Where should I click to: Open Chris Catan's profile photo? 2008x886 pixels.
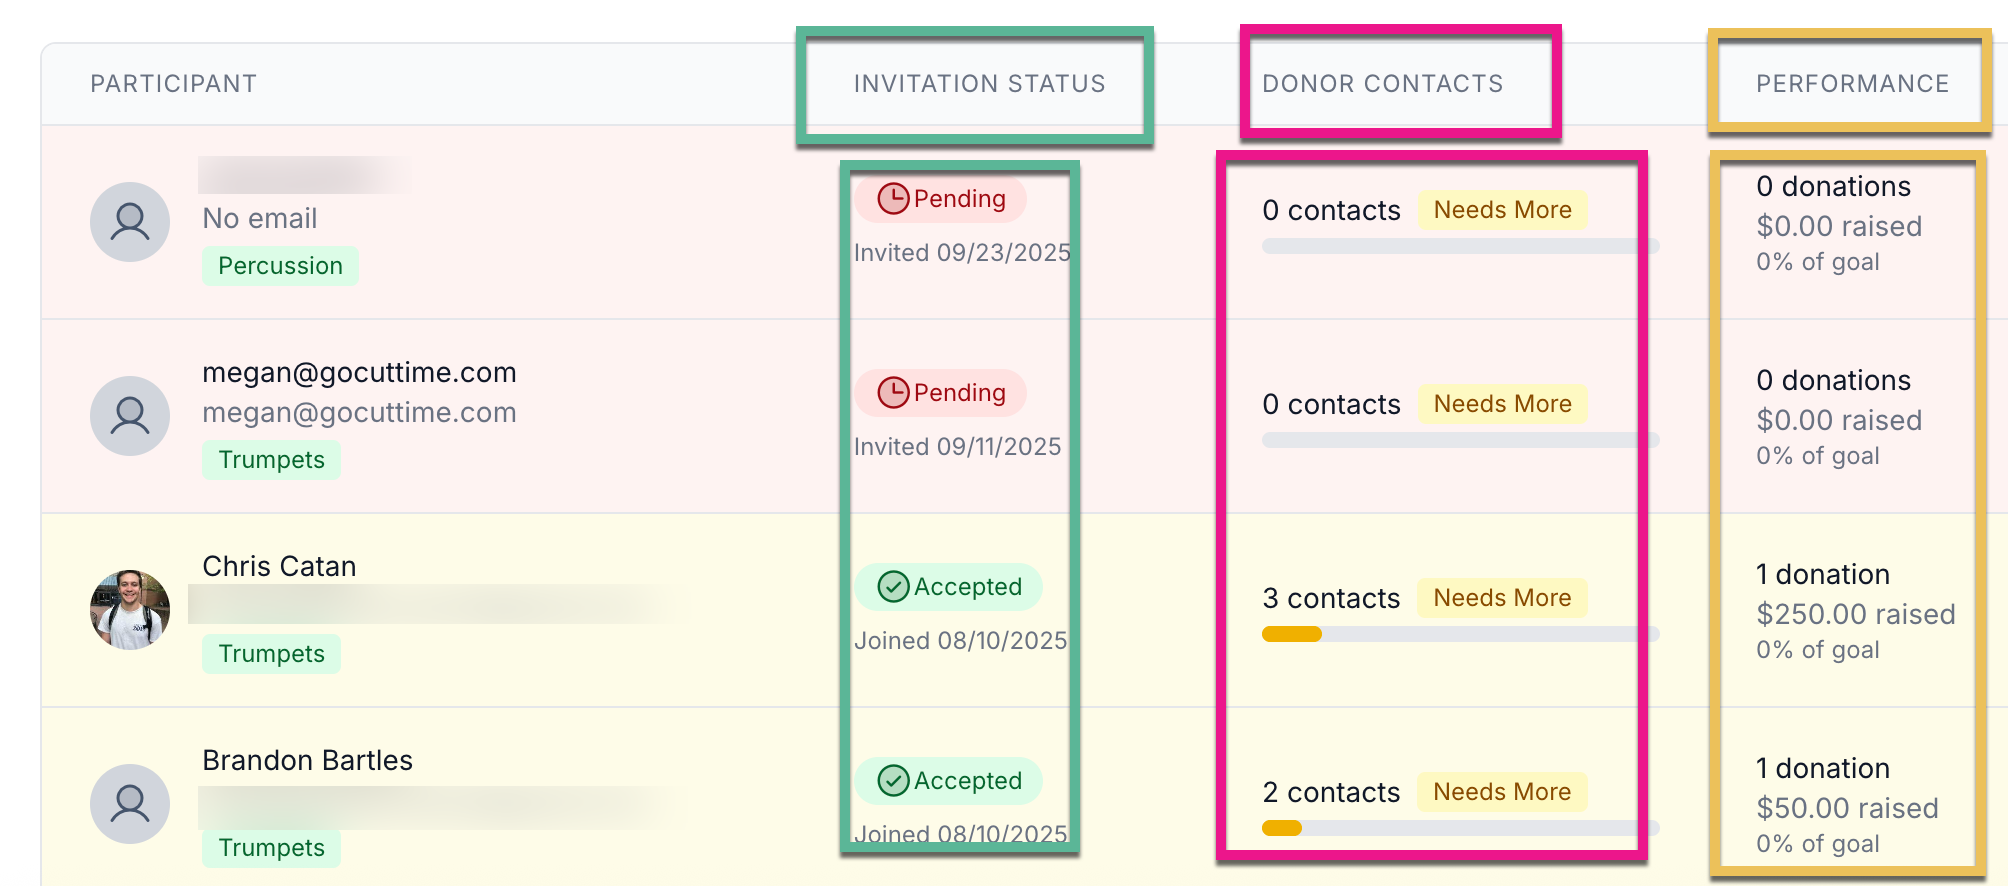[x=130, y=610]
